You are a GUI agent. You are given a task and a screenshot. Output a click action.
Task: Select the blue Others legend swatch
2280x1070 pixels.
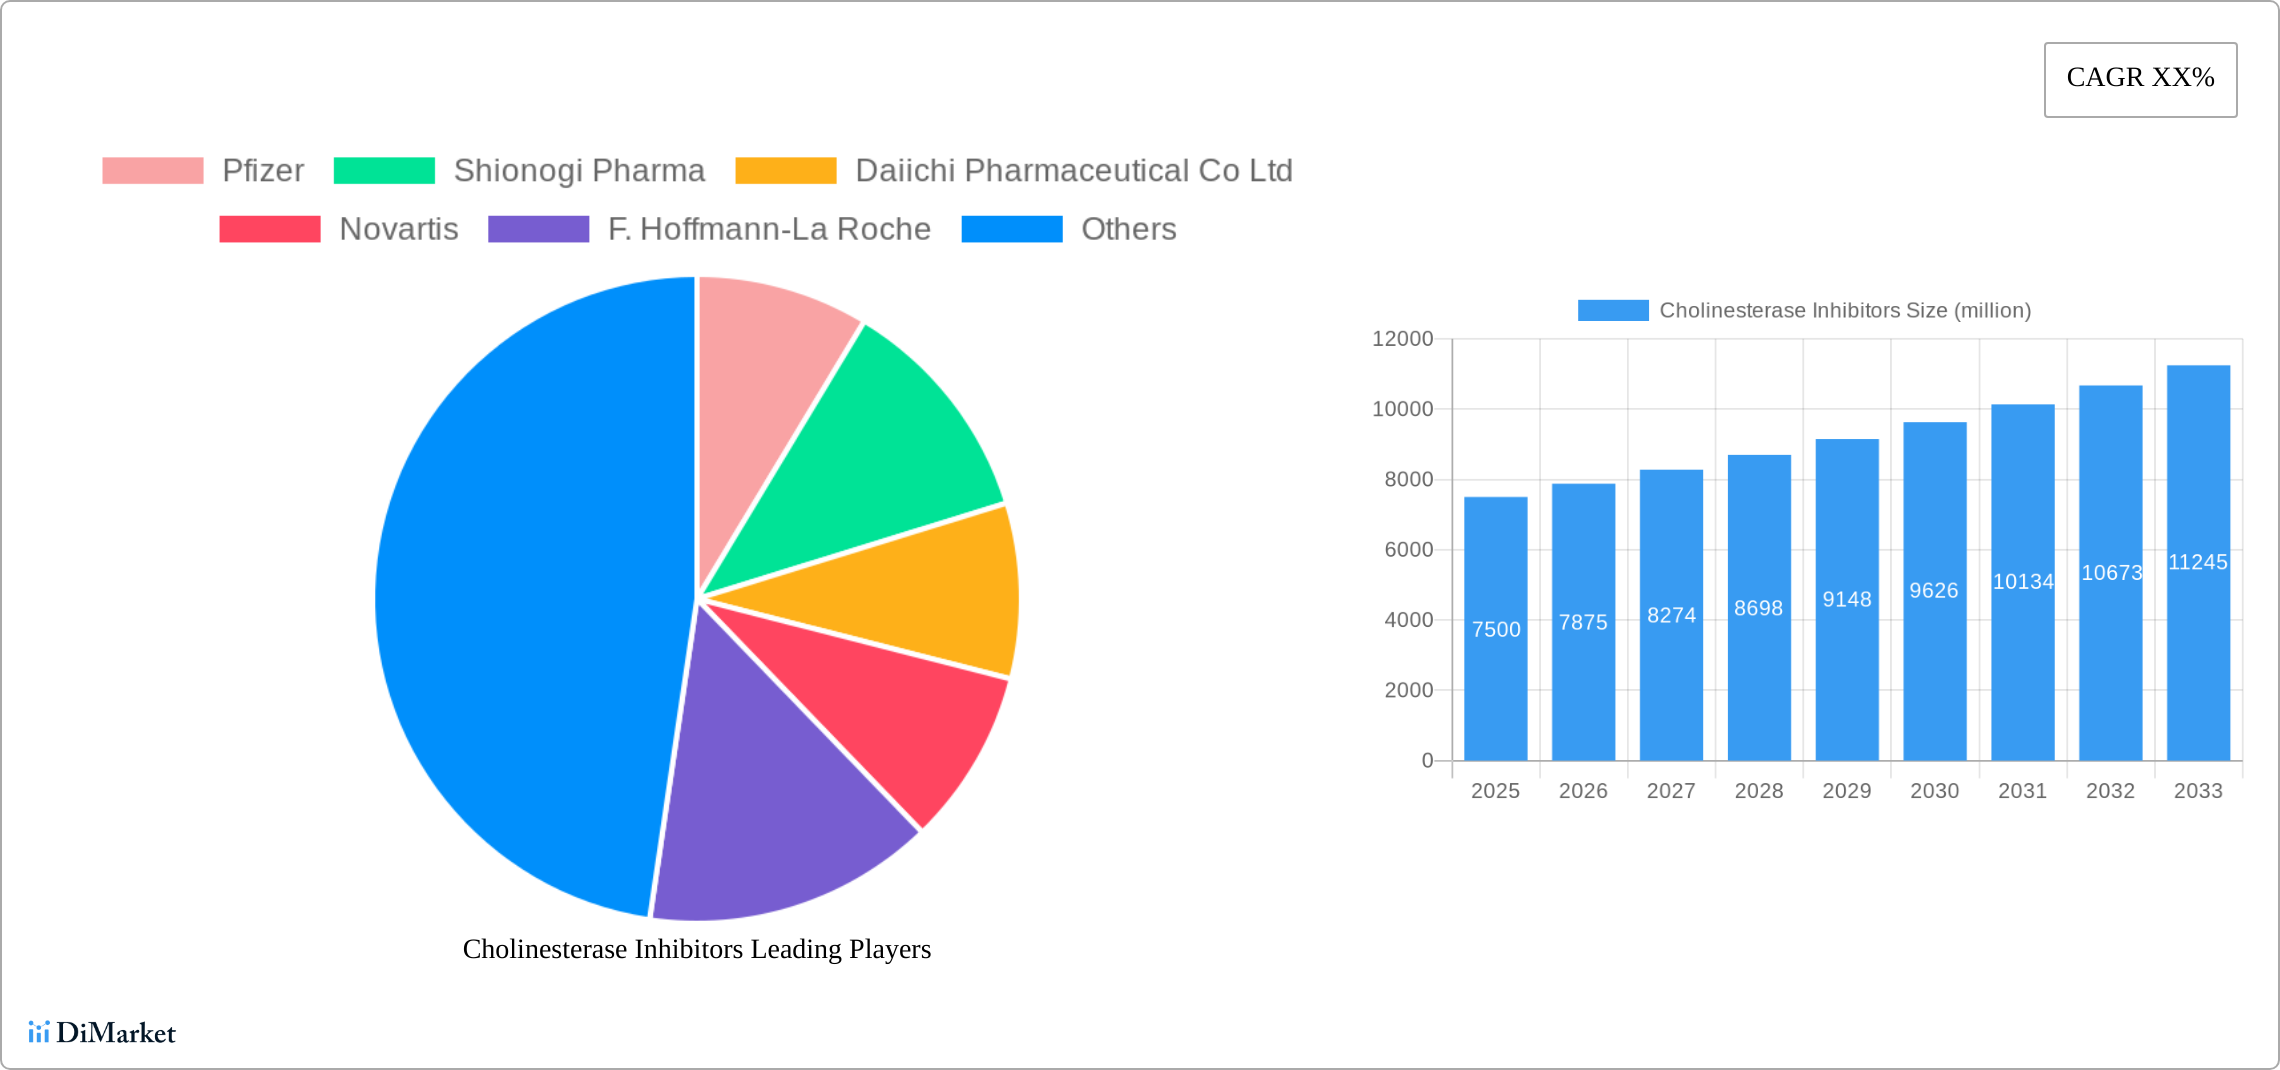[1012, 229]
